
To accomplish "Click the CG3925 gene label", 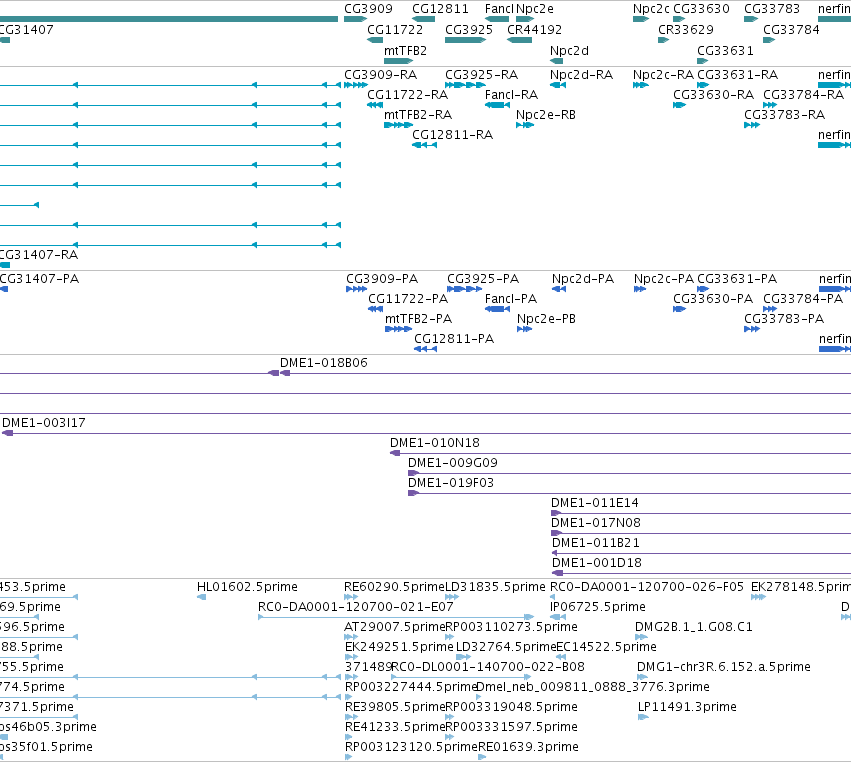I will [469, 30].
